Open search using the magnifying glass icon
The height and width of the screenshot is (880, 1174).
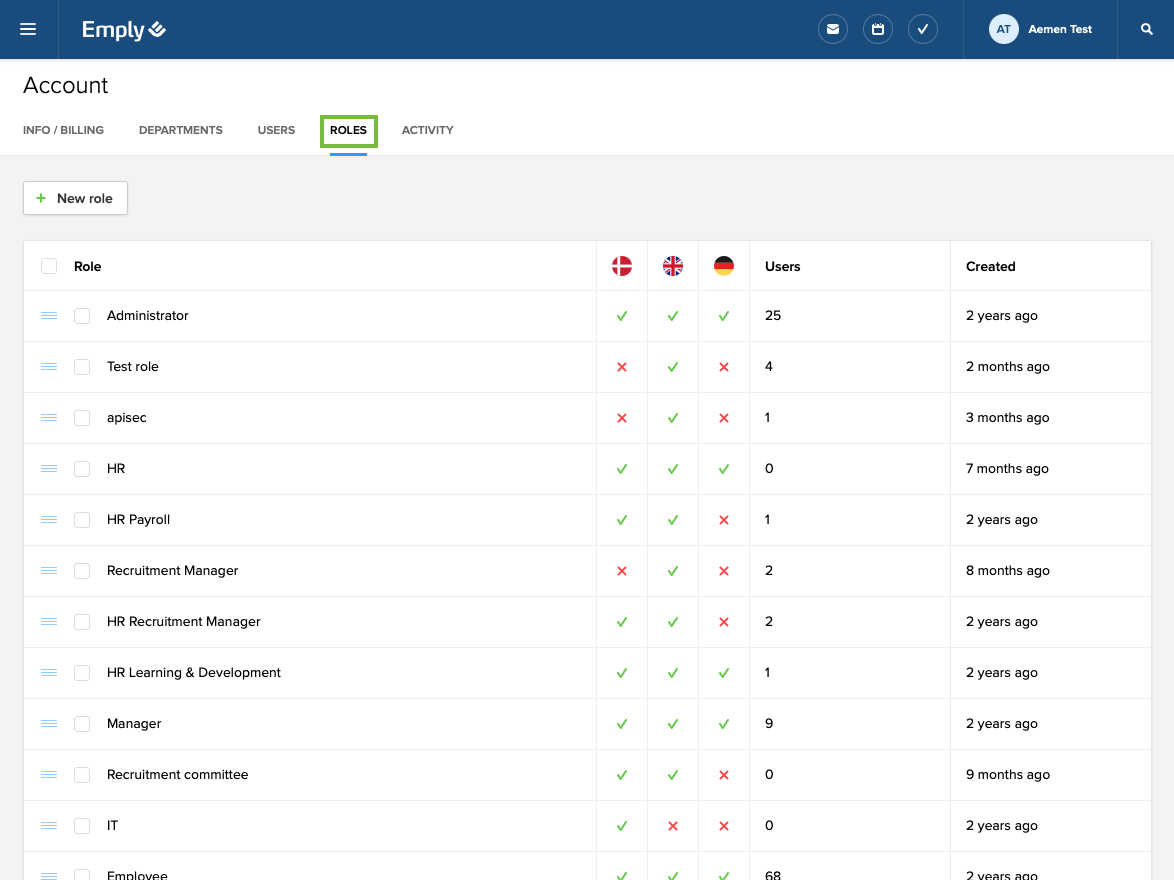1146,29
